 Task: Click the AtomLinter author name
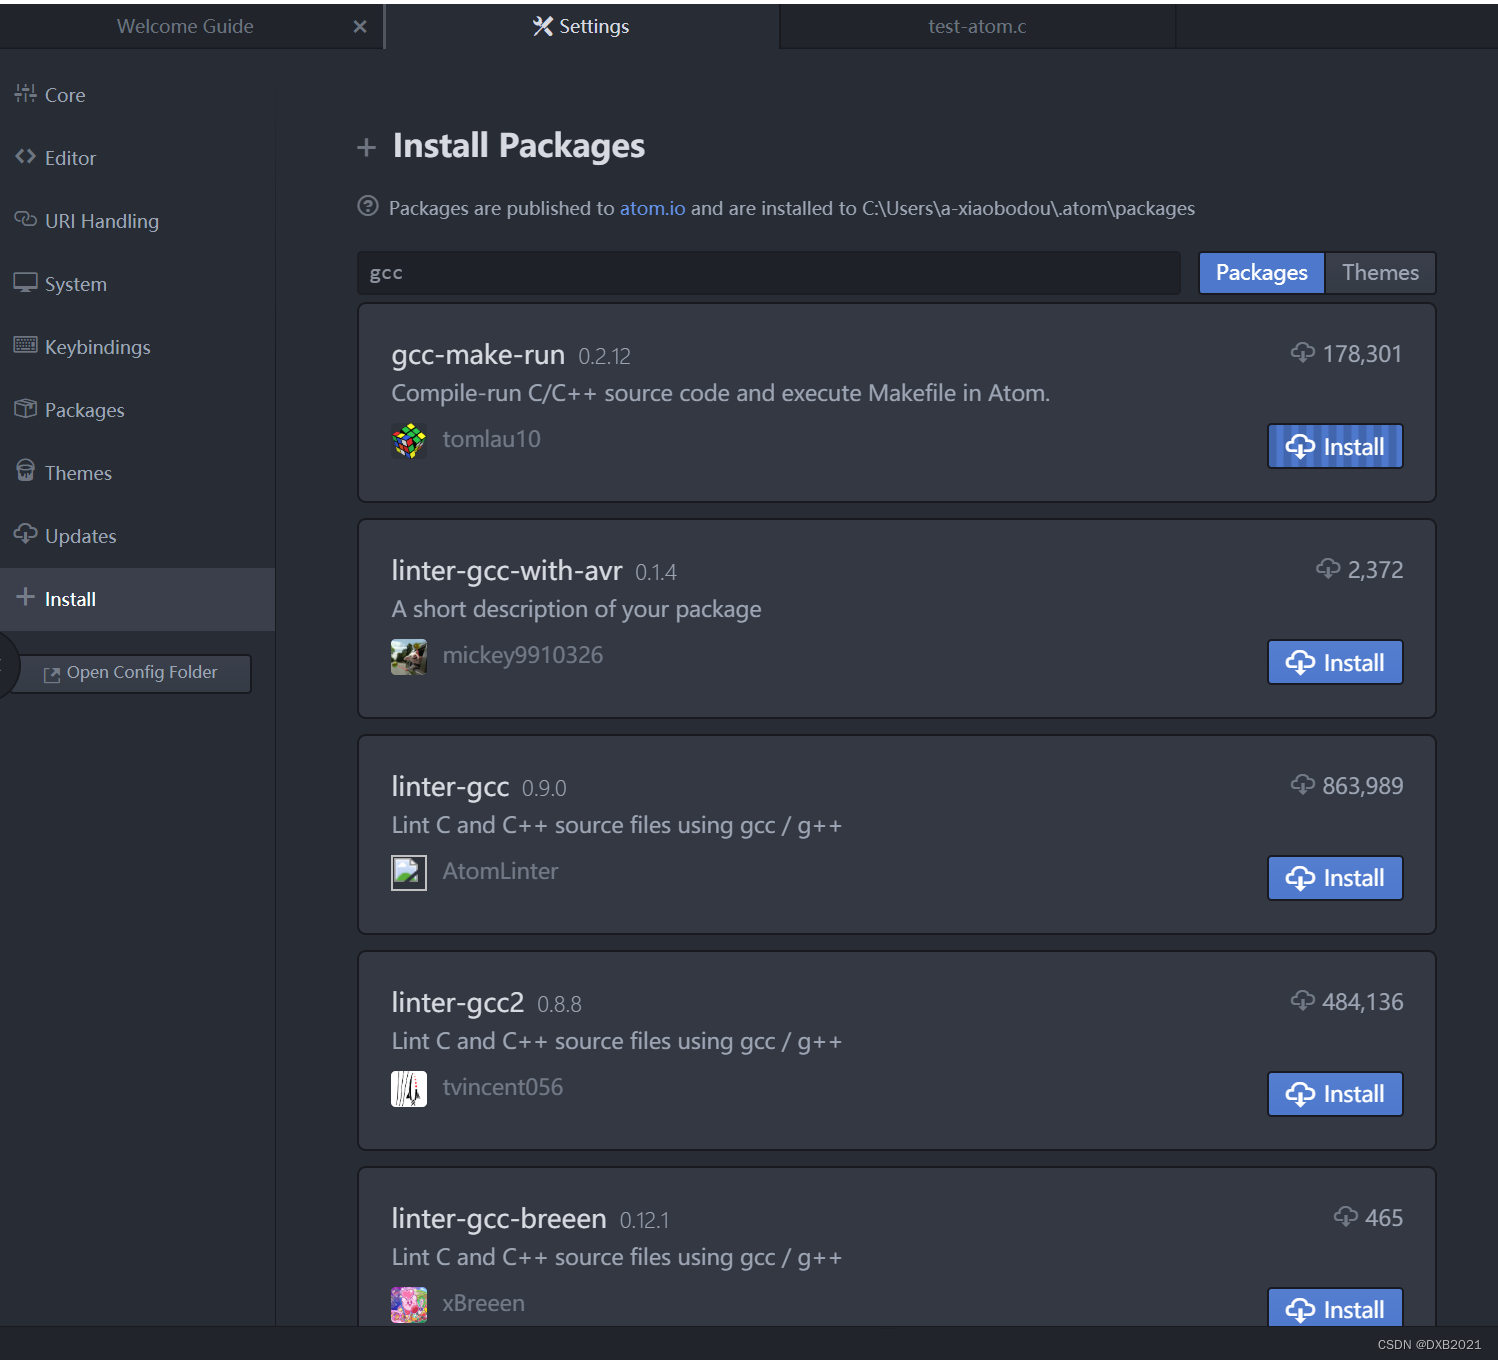coord(500,871)
